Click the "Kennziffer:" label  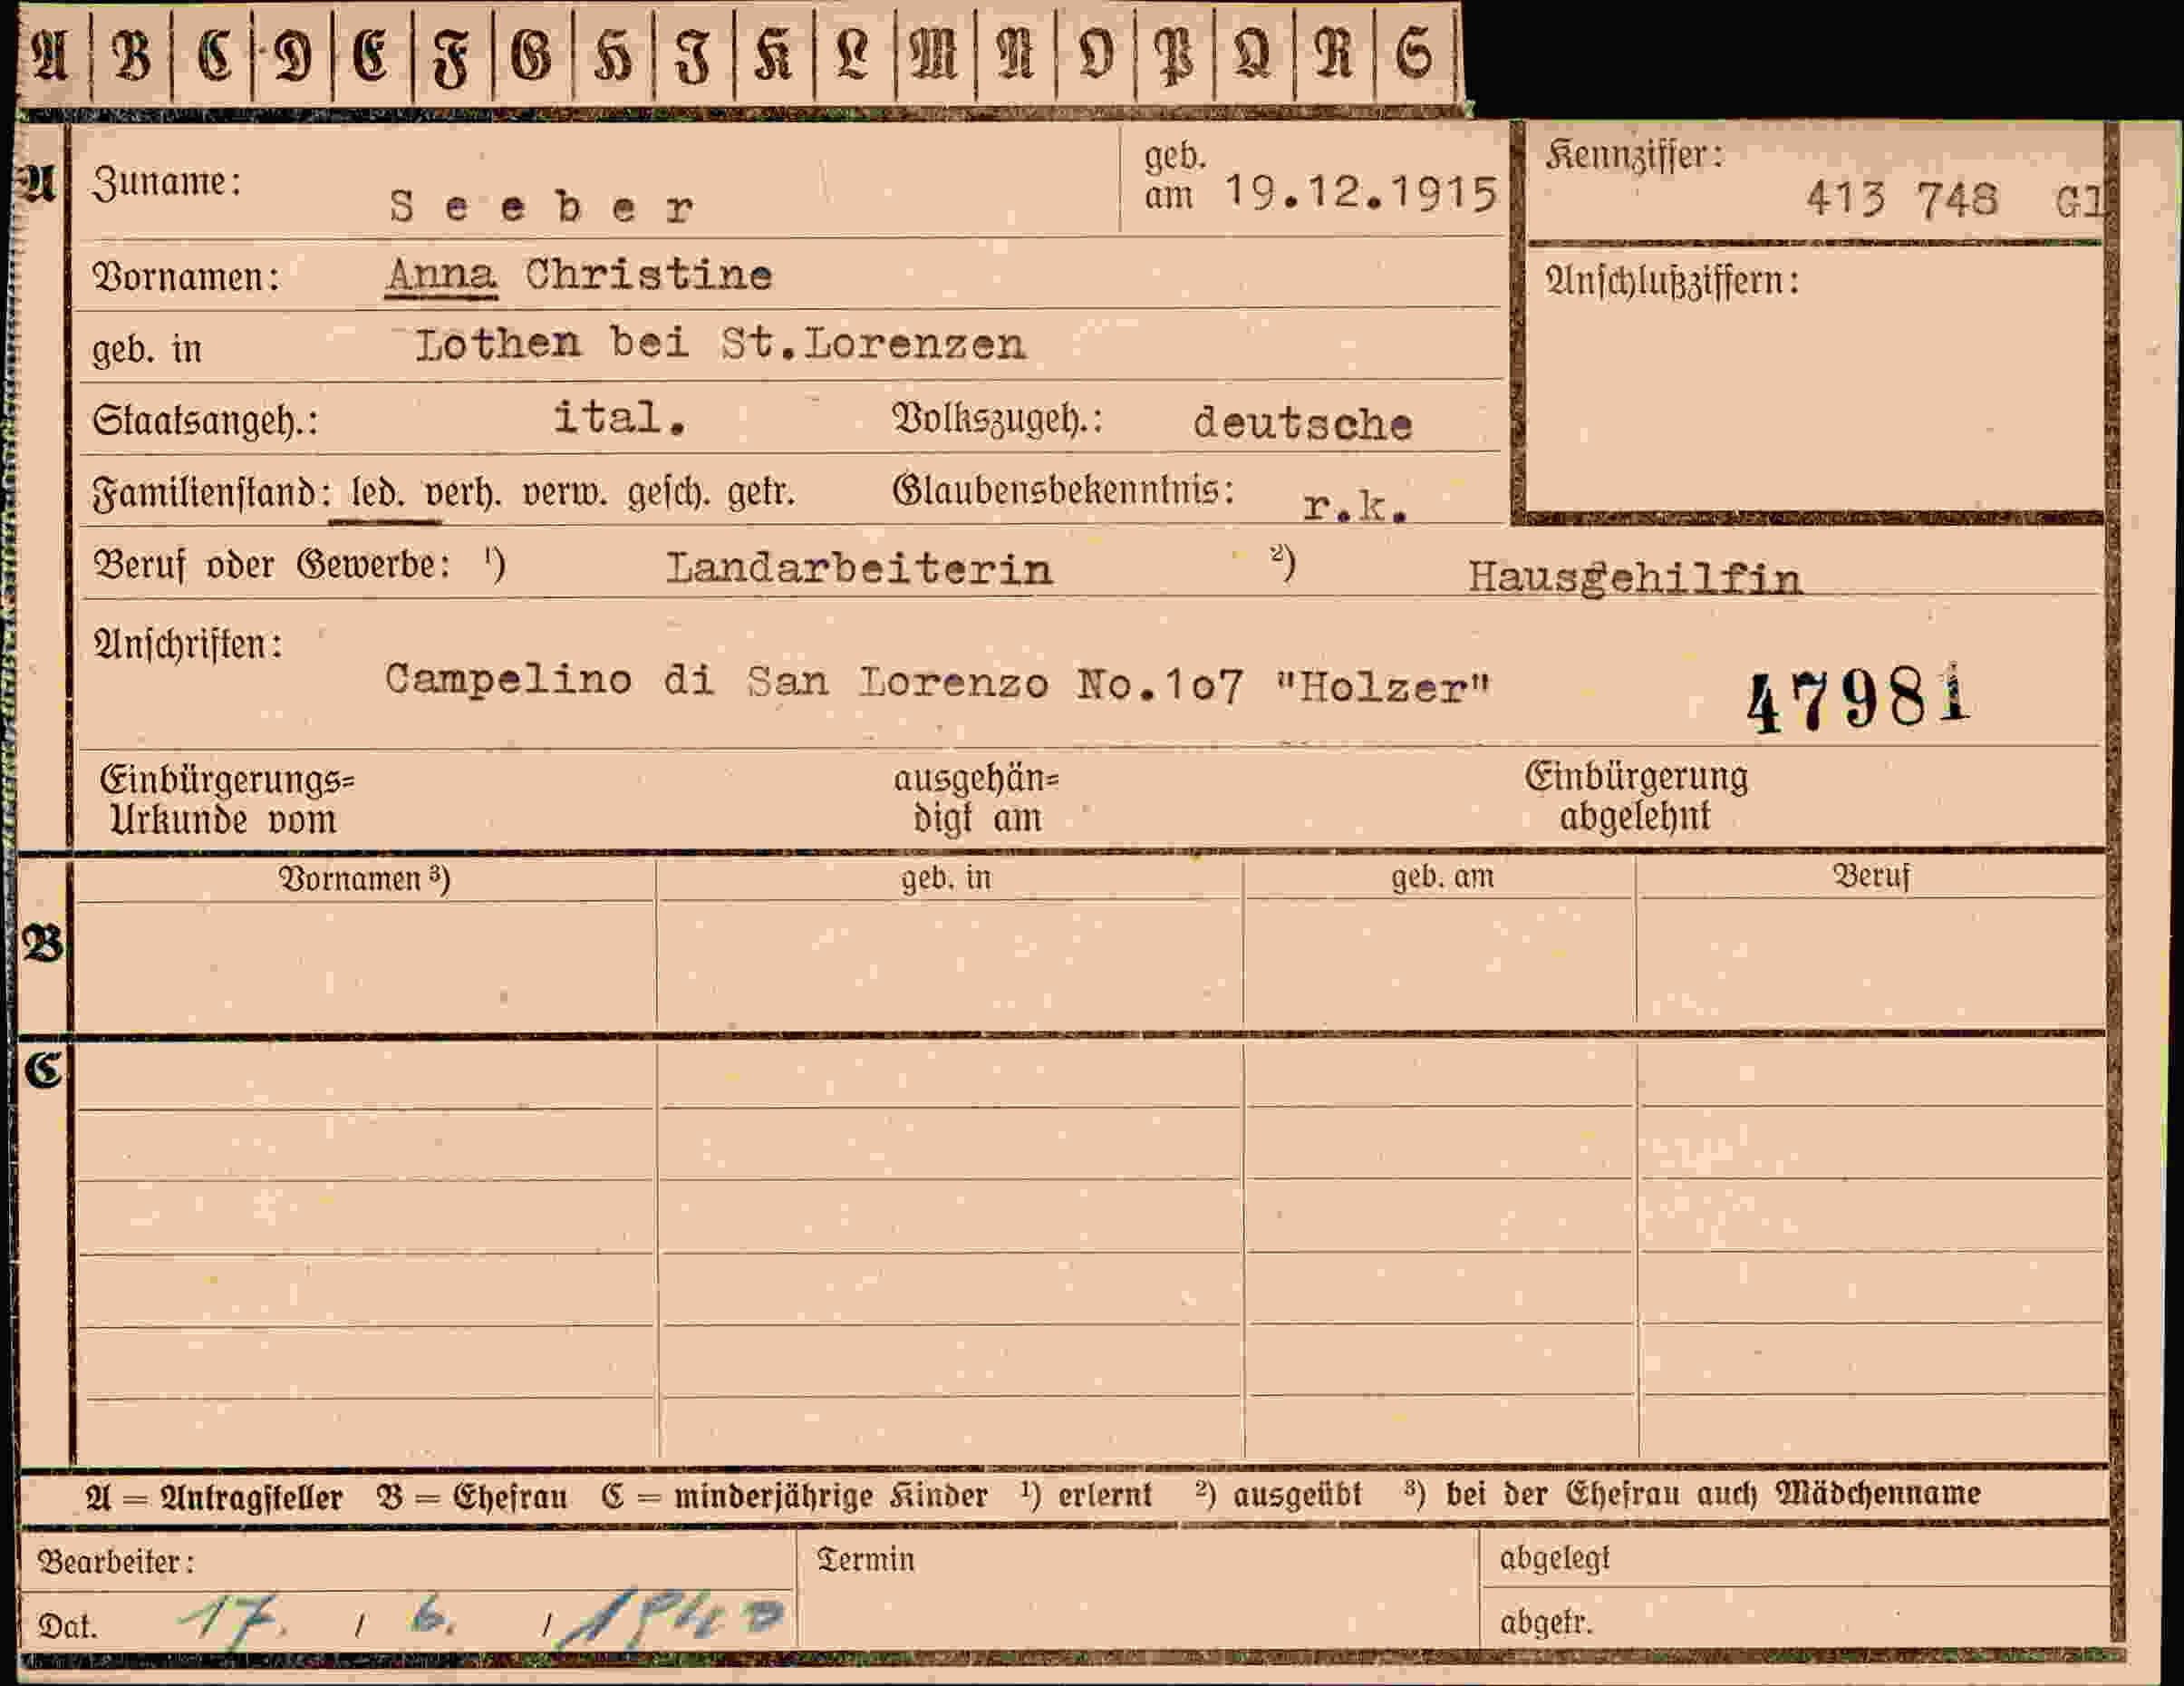(1634, 155)
